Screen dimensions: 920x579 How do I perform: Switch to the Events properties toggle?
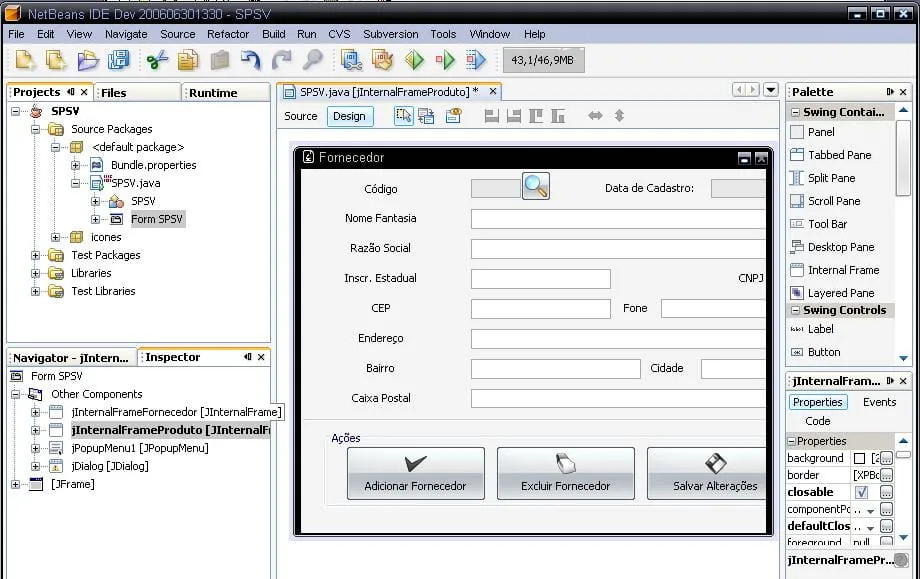point(879,402)
